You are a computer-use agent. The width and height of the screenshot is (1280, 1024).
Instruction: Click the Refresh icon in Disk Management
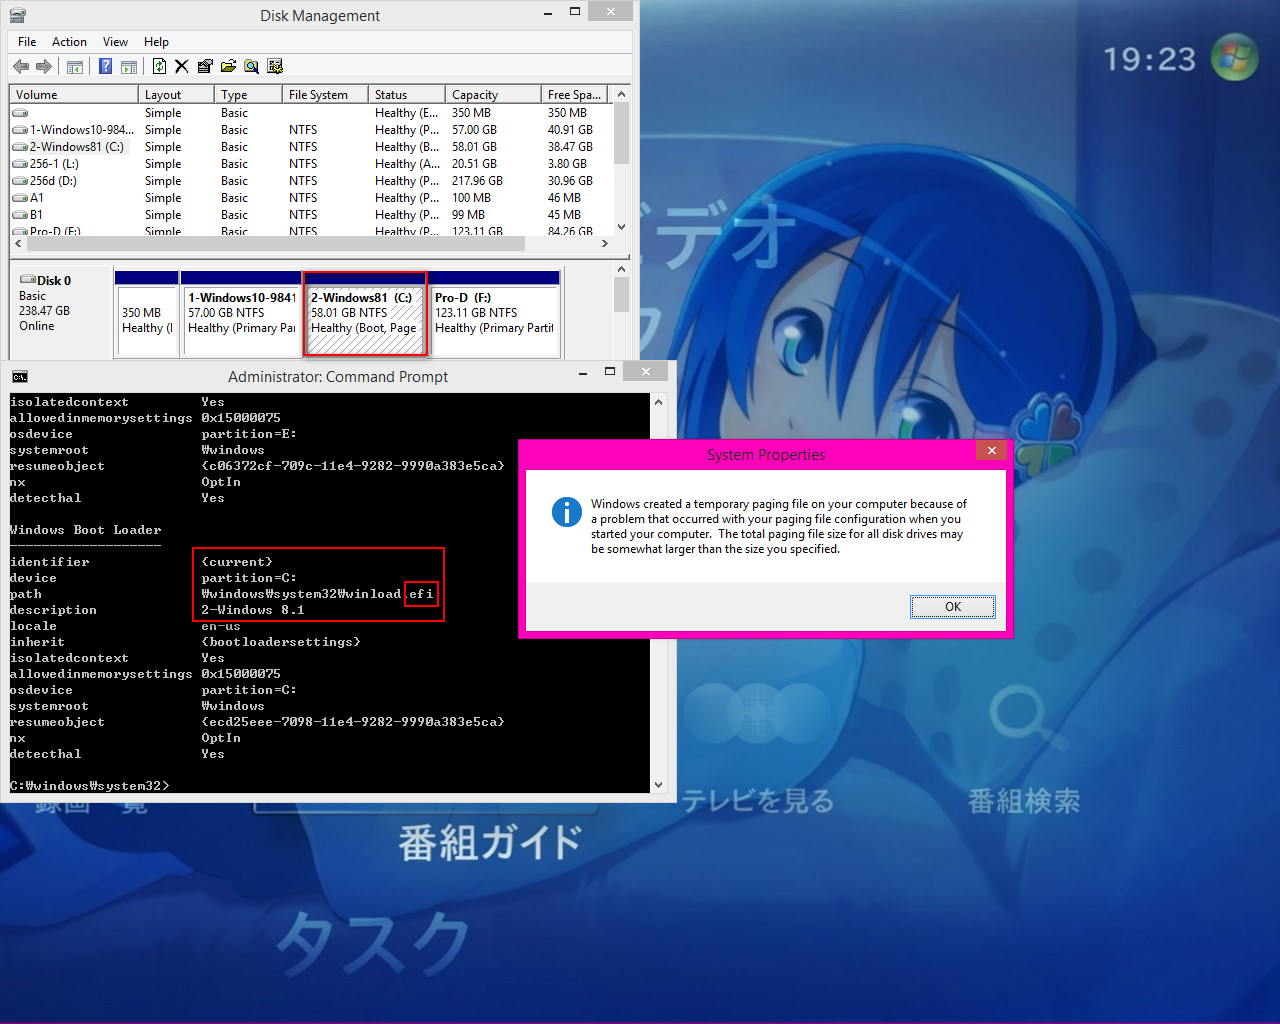click(x=159, y=67)
